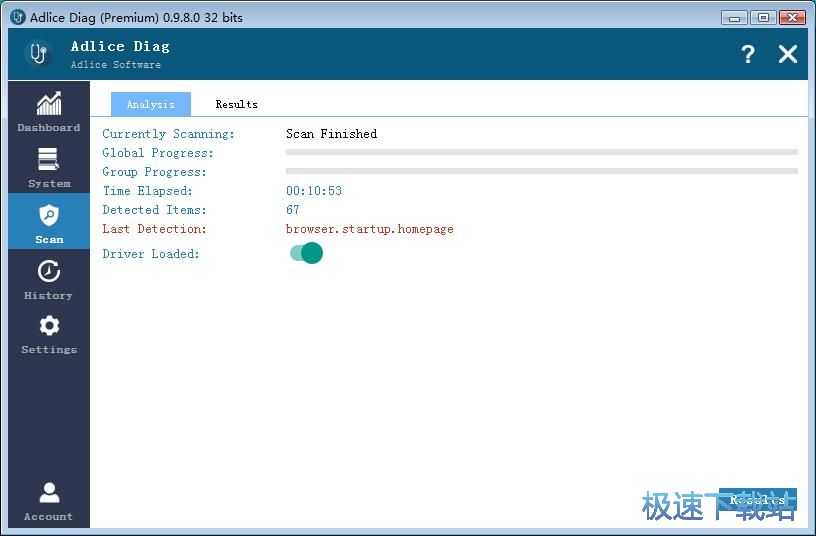Click the Adlice Diag stethoscope logo
The height and width of the screenshot is (536, 816).
[39, 54]
